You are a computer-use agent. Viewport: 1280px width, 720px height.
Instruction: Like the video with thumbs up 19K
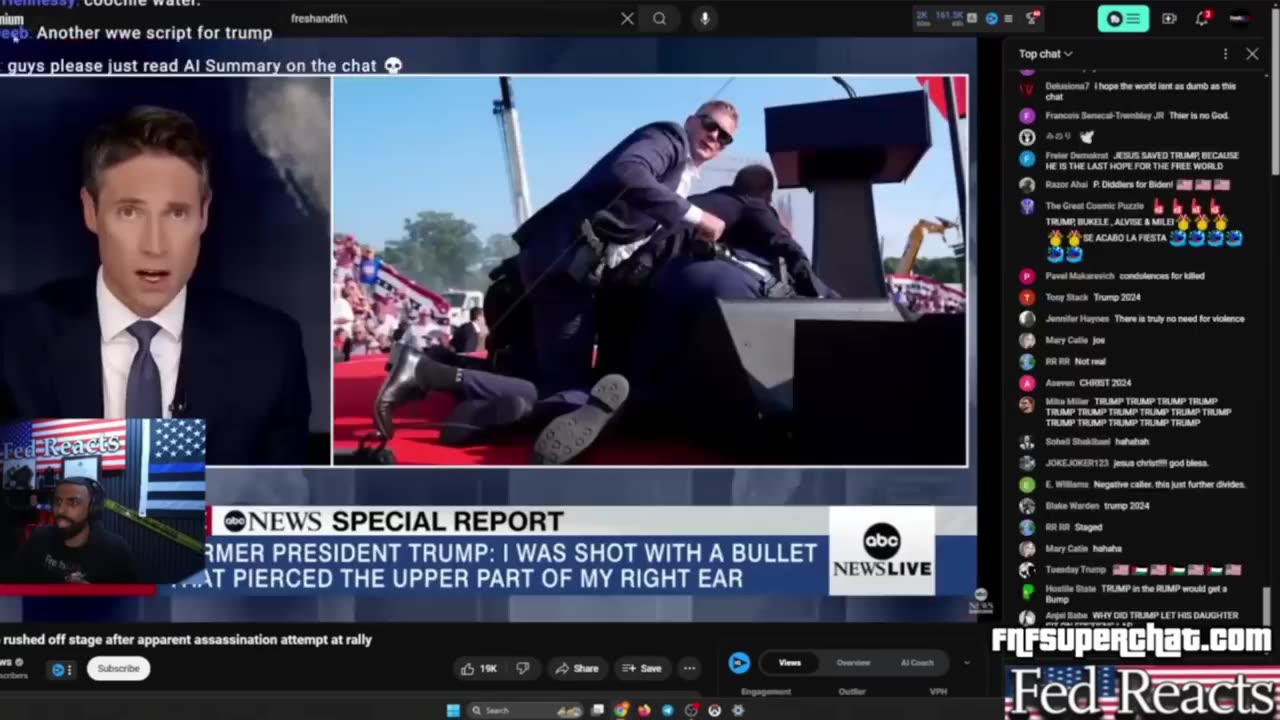pos(479,668)
